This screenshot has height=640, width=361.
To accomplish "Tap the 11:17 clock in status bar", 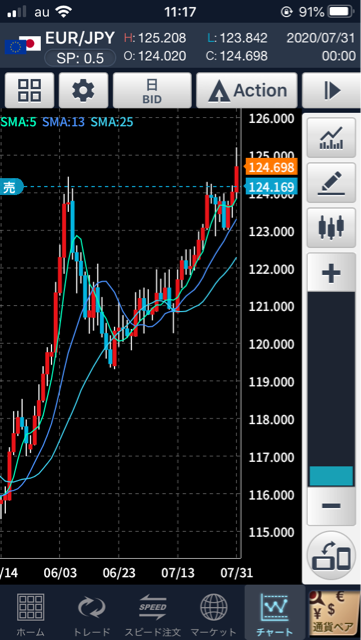I will 180,12.
